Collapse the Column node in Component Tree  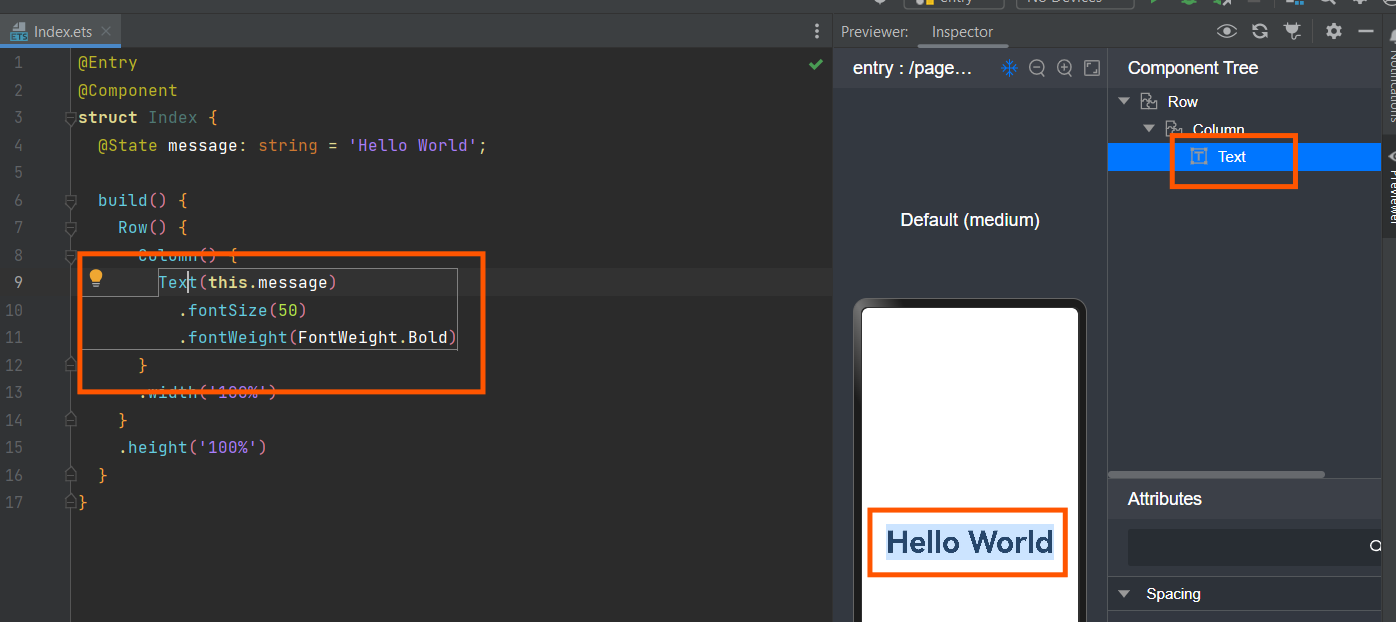tap(1149, 128)
